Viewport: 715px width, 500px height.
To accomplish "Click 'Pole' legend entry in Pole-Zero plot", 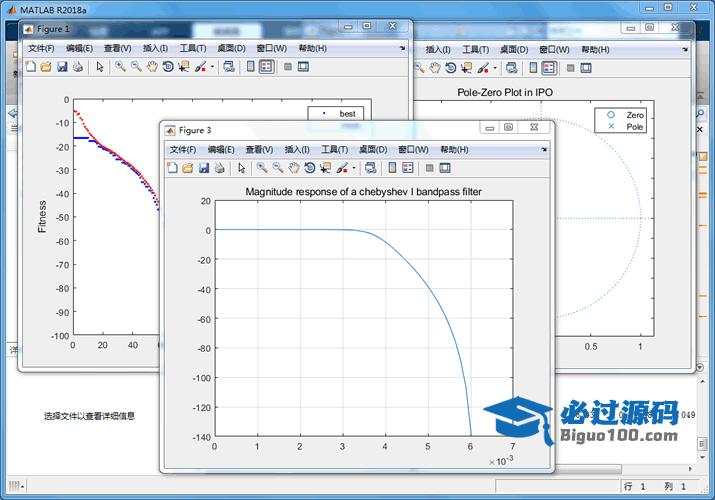I will [x=634, y=127].
